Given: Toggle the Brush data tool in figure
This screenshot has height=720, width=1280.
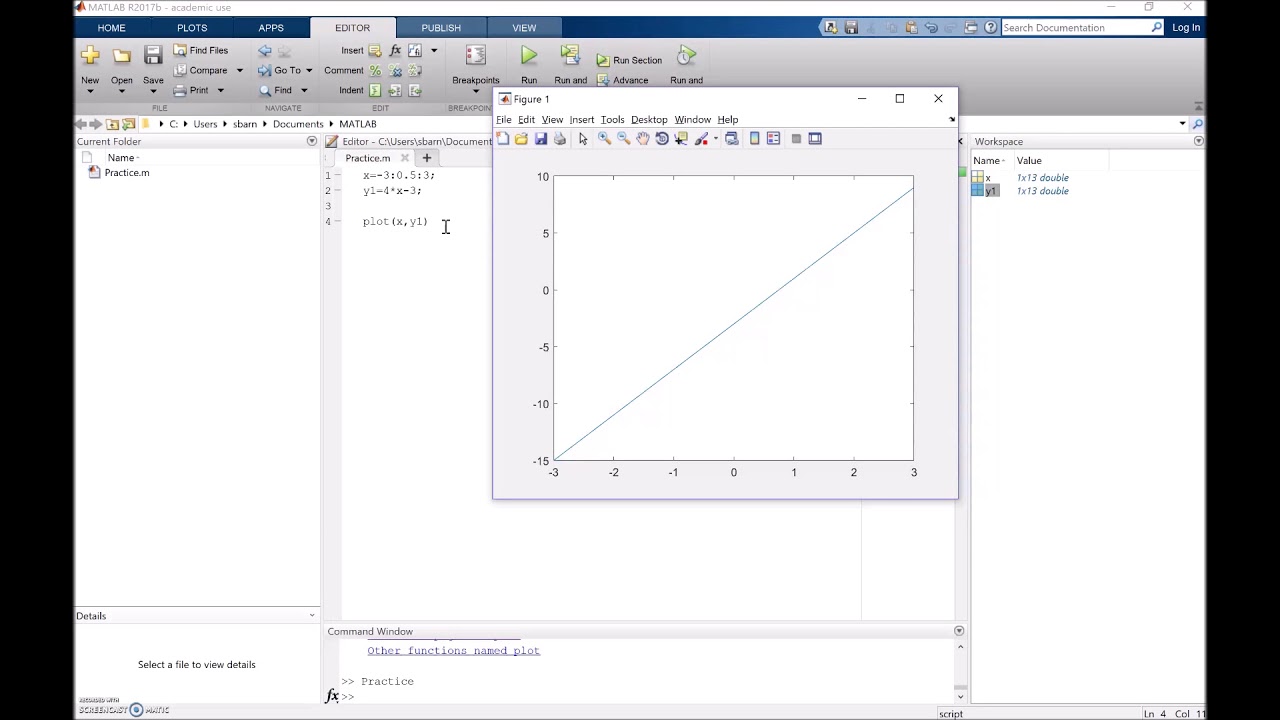Looking at the screenshot, I should (x=701, y=139).
